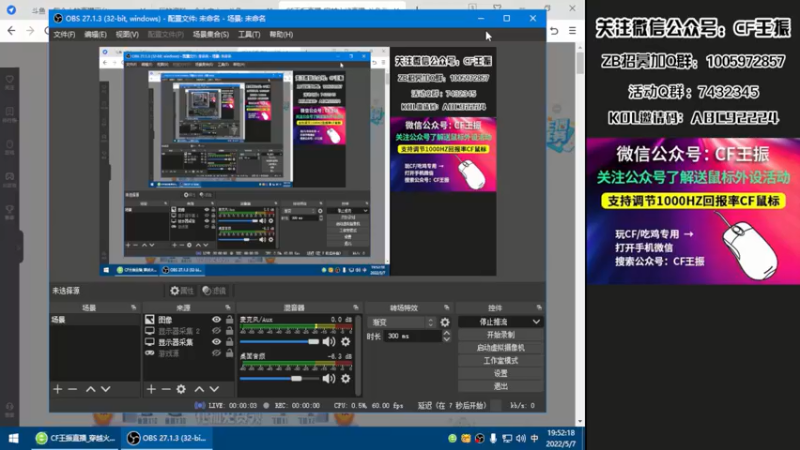Click the OBS preview canvas

297,162
